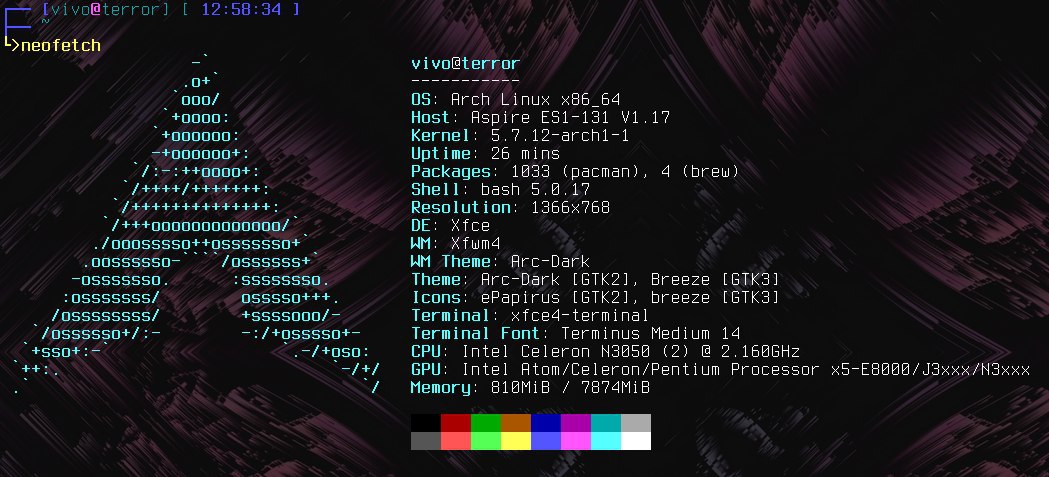Click the Memory 810MiB / 7874MiB line
1049x477 pixels.
[x=531, y=387]
